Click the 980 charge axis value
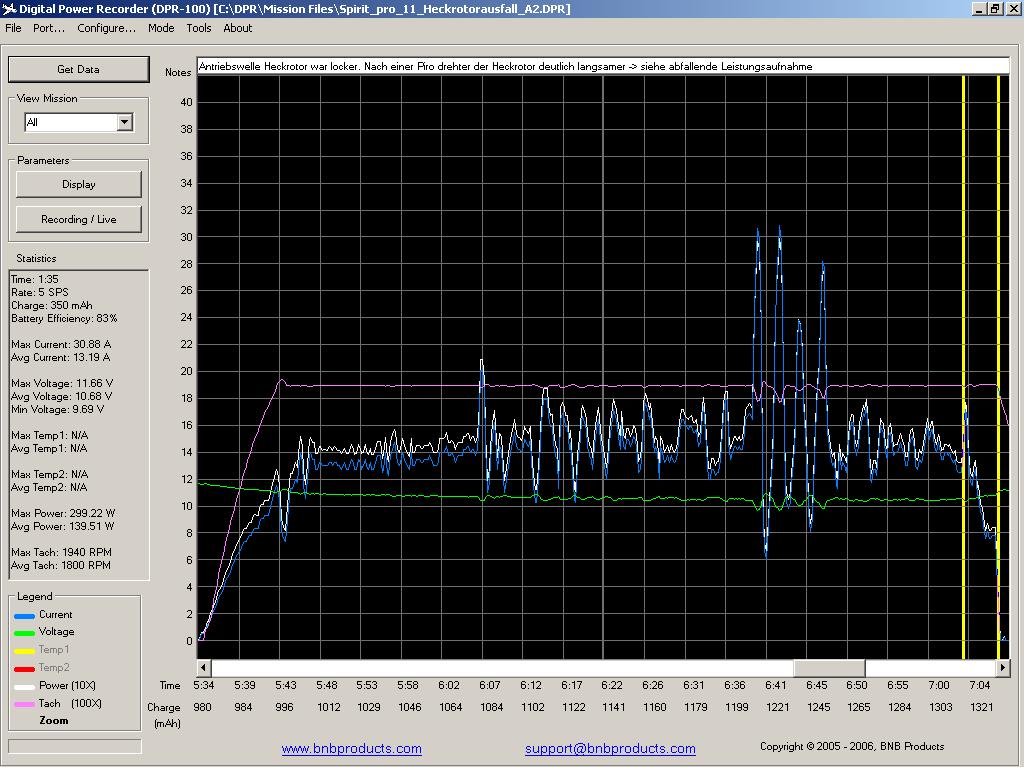This screenshot has height=768, width=1024. pyautogui.click(x=202, y=707)
